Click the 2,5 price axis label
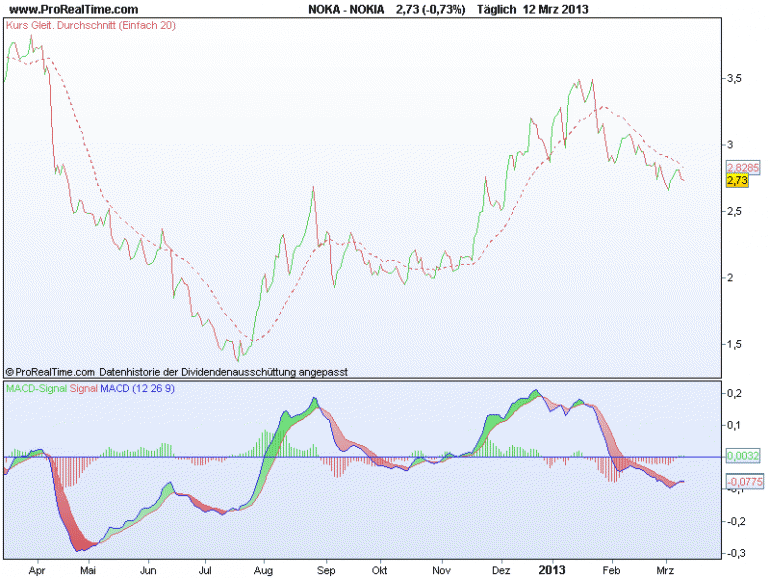The width and height of the screenshot is (770, 578). coord(734,211)
